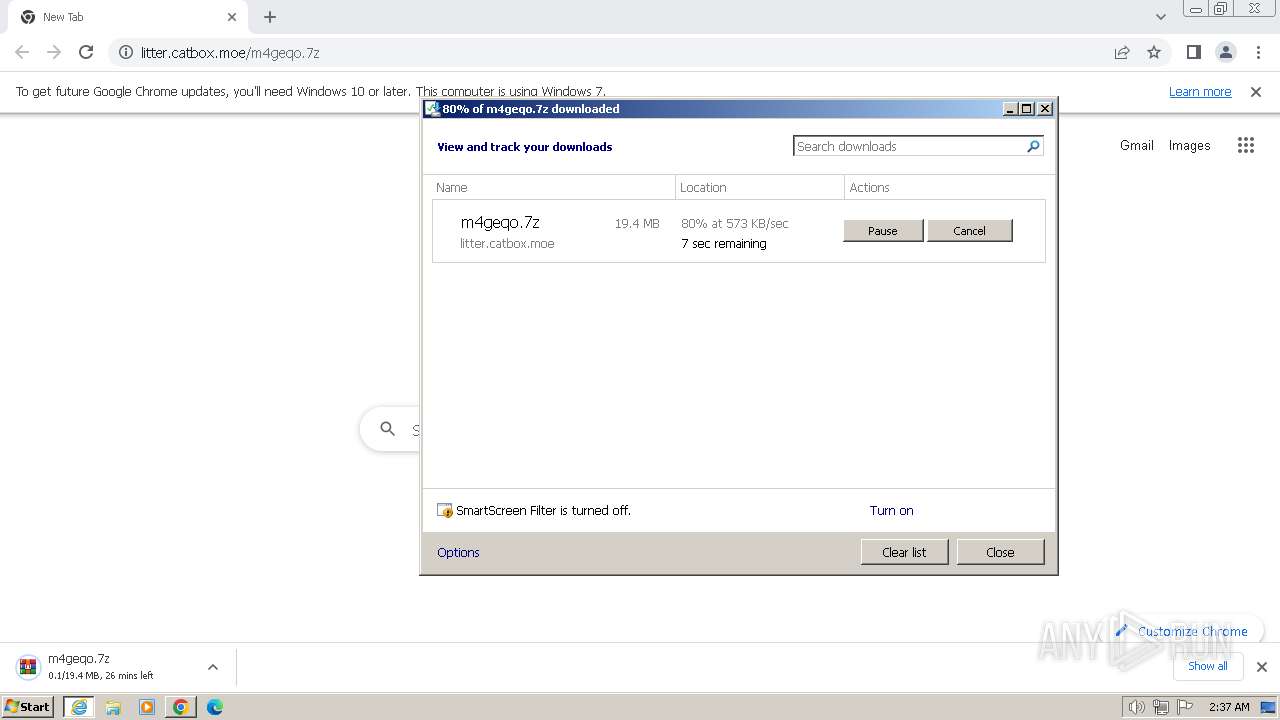This screenshot has height=720, width=1280.
Task: Click the Chrome forward arrow
Action: tap(54, 52)
